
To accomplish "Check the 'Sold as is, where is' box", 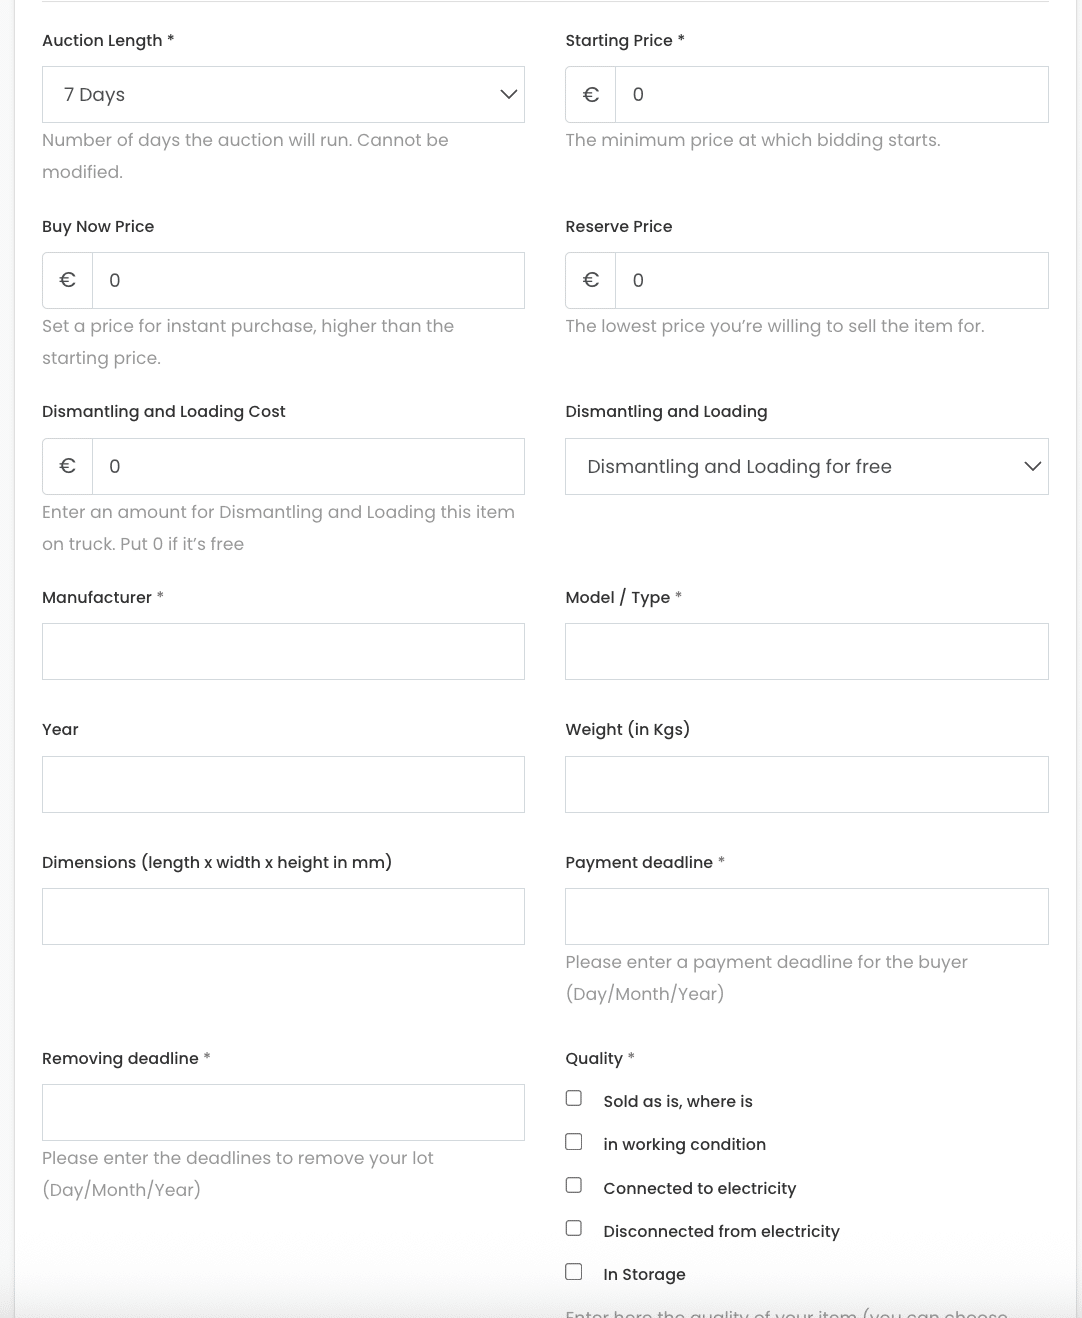I will click(574, 1098).
